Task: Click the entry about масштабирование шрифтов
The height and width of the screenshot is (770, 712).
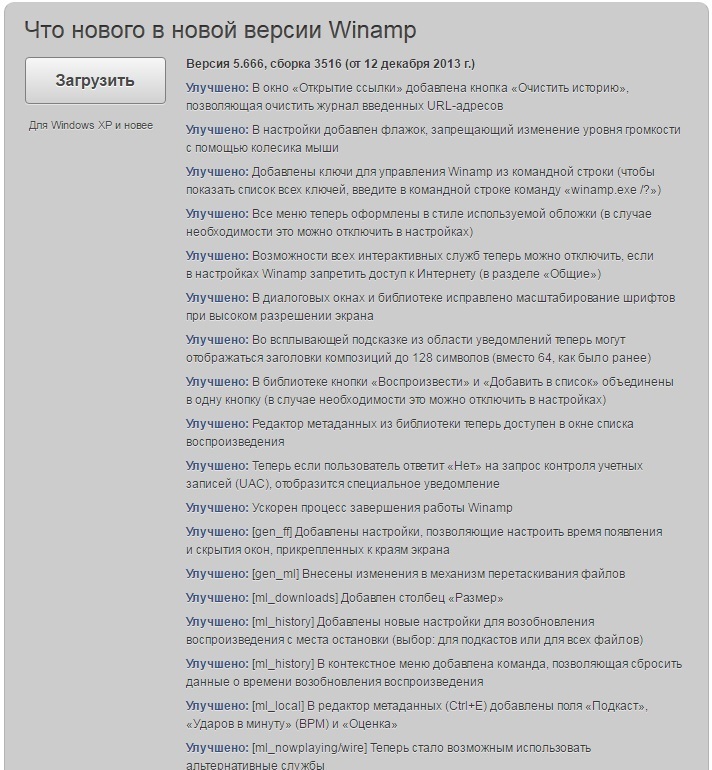Action: [431, 306]
